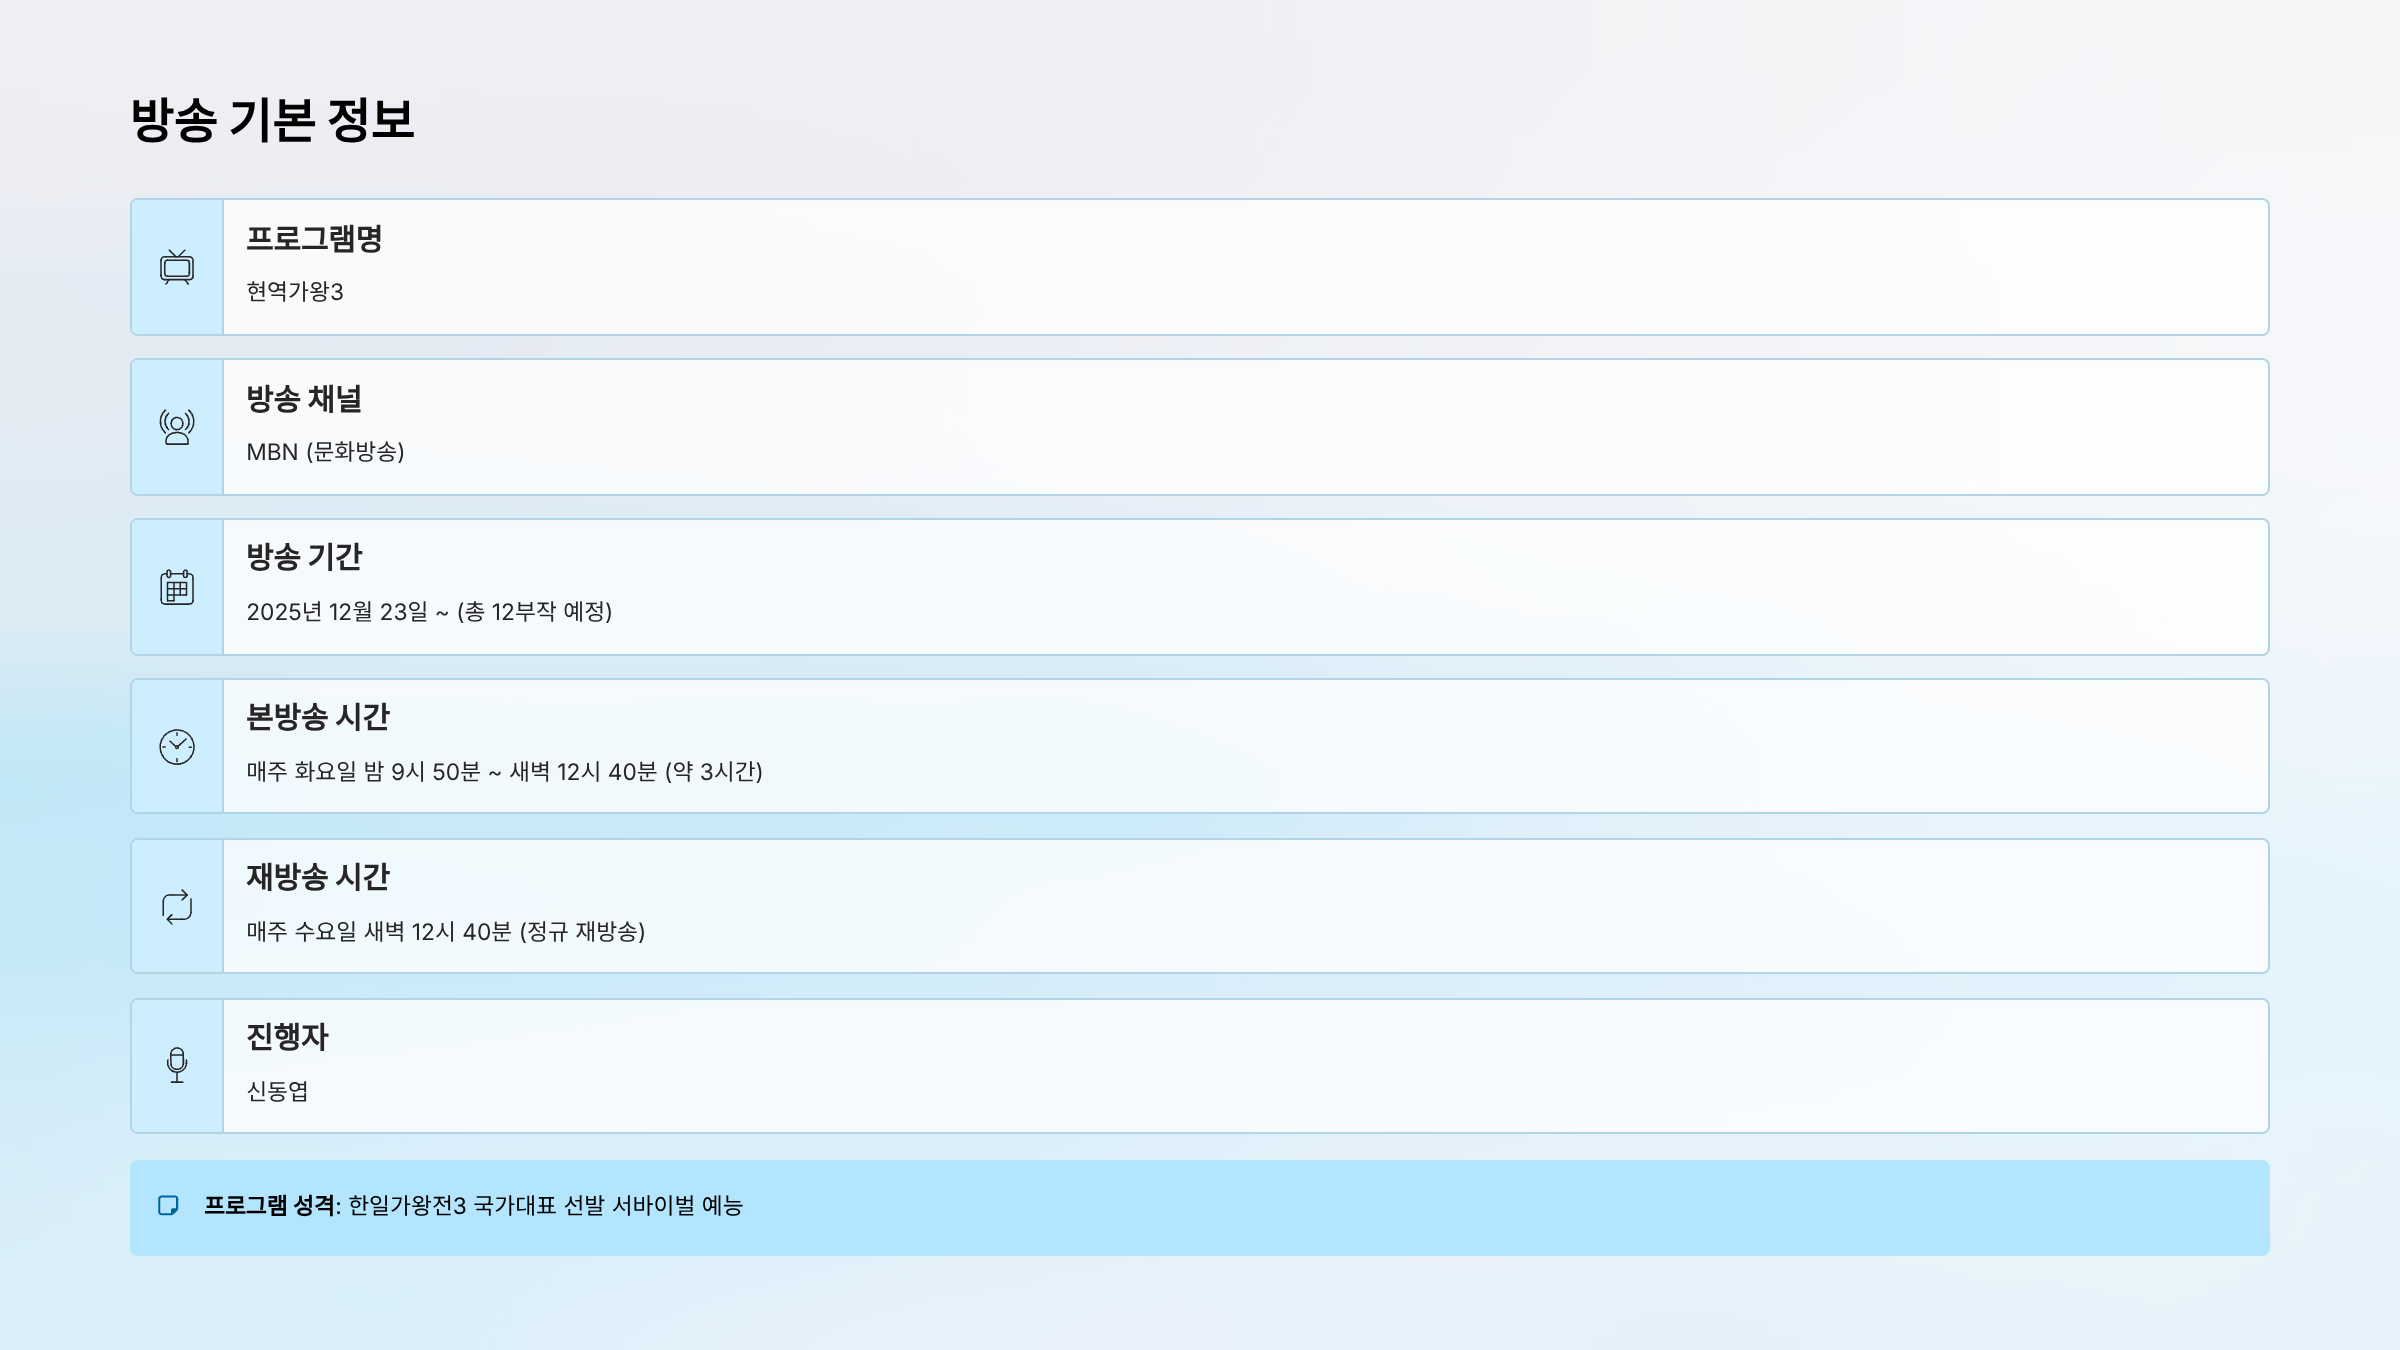This screenshot has width=2400, height=1350.
Task: Click the 프로그램 성격 bold label
Action: (270, 1206)
